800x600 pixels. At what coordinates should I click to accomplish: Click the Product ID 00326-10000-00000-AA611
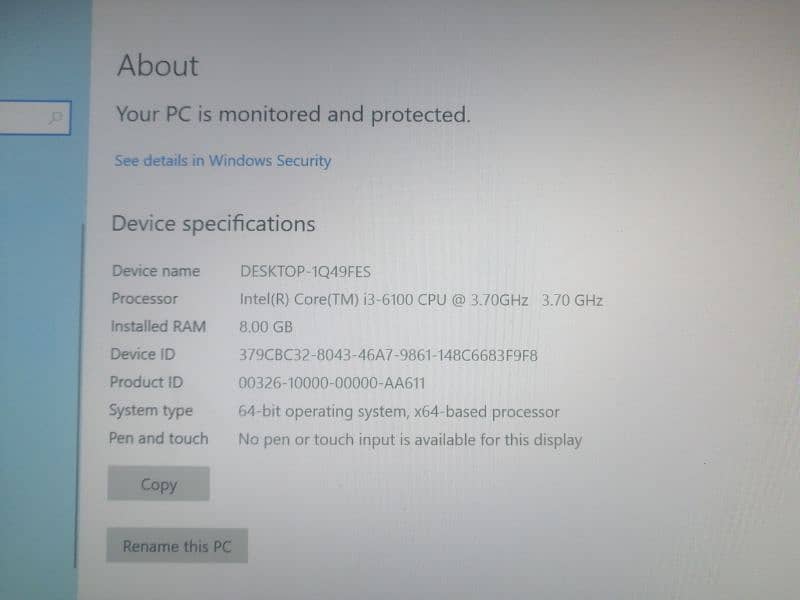coord(332,383)
